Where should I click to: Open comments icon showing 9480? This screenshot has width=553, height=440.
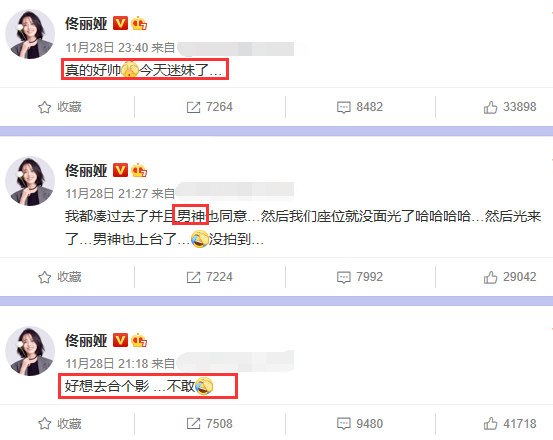coord(344,423)
